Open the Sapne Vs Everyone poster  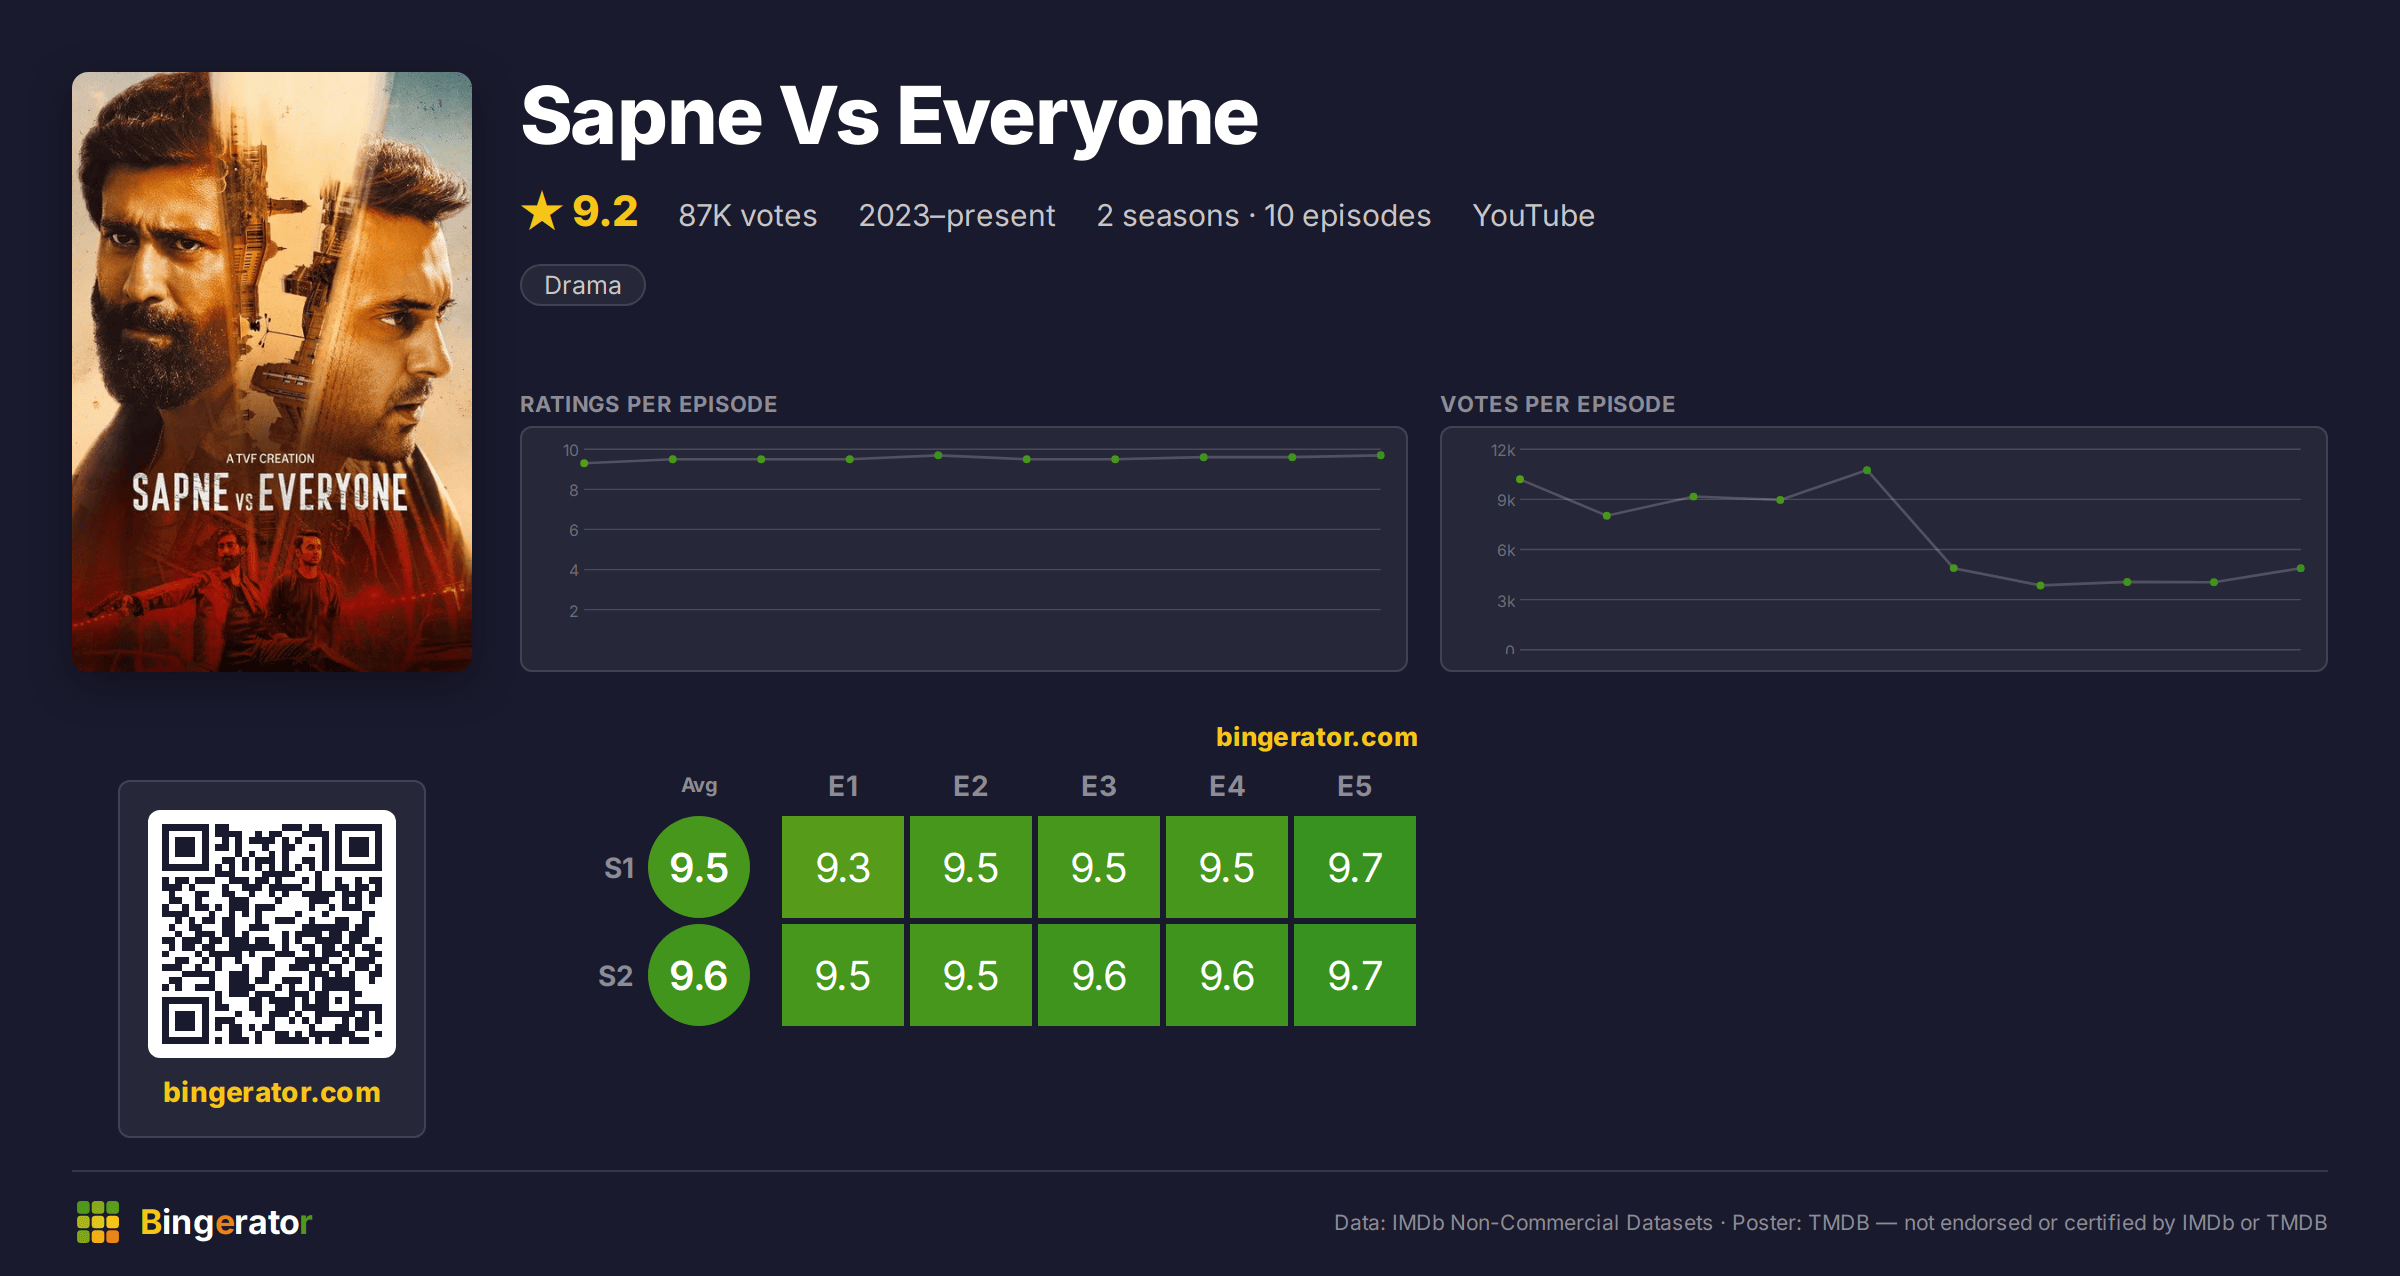click(272, 372)
